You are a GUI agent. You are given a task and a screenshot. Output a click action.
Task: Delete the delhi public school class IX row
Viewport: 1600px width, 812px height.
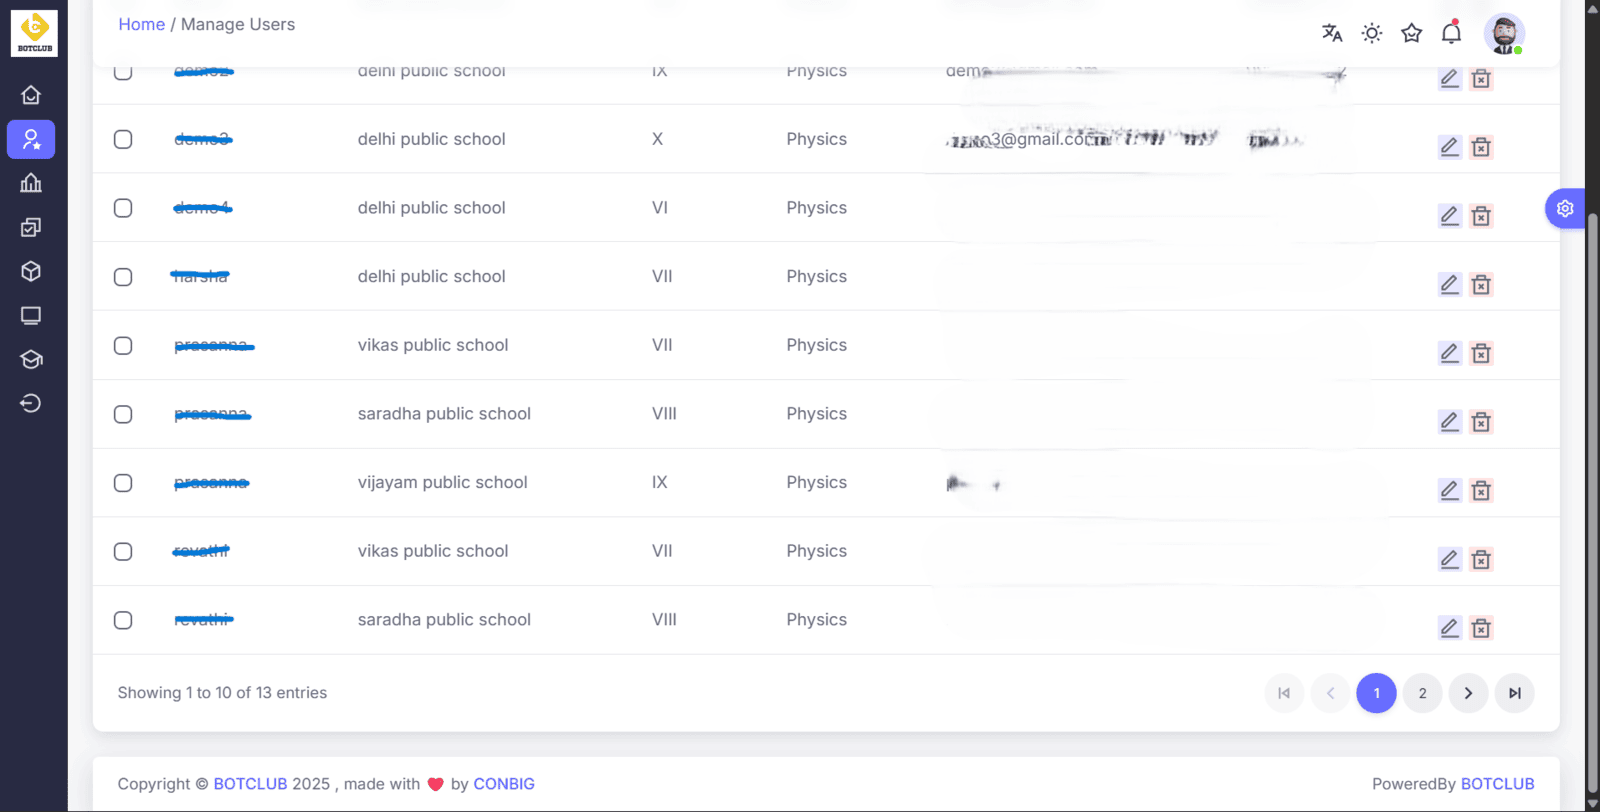tap(1482, 78)
